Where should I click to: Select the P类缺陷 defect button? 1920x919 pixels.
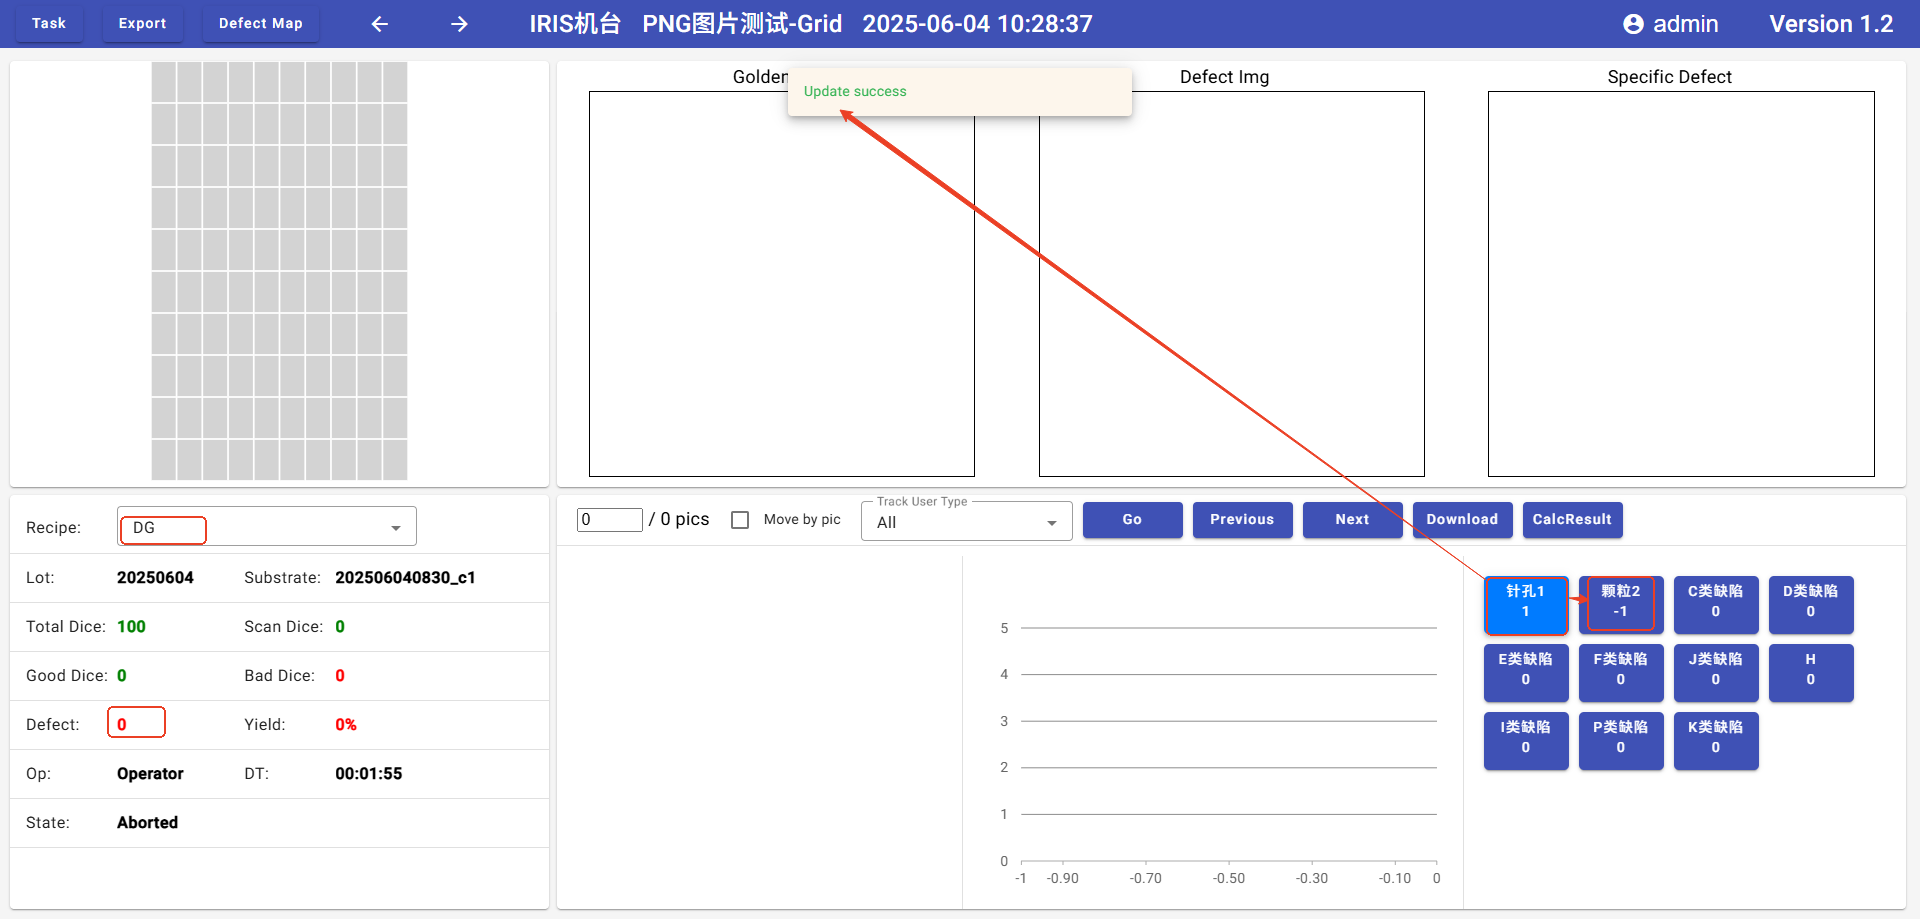click(1621, 741)
